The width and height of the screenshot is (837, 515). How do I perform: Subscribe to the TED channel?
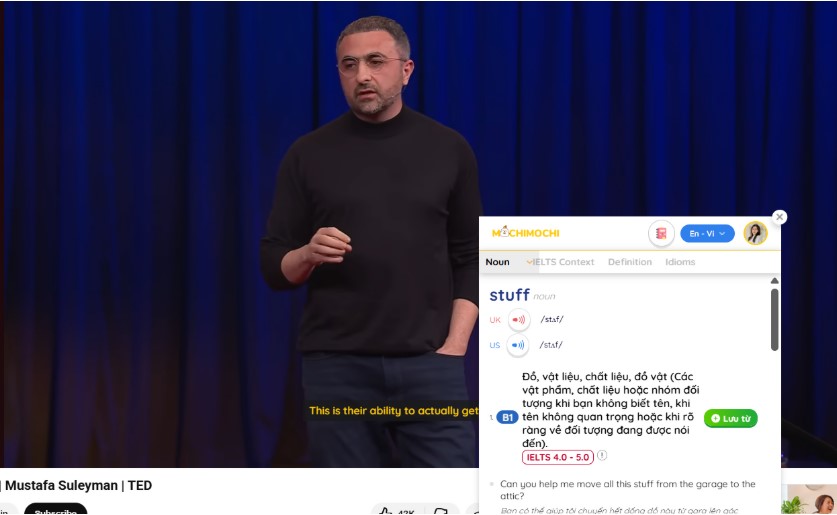coord(56,510)
